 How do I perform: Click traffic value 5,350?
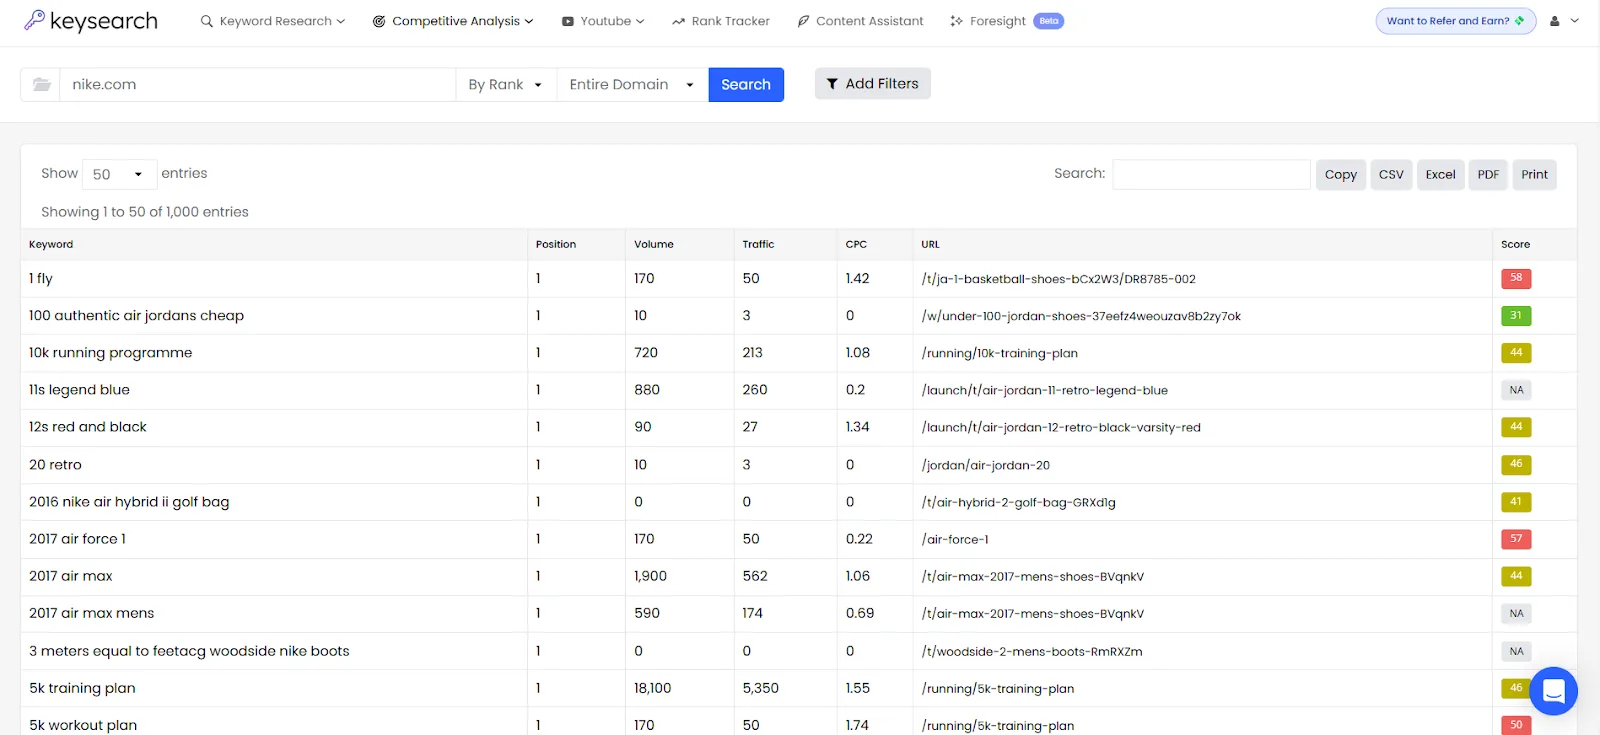[x=761, y=688]
